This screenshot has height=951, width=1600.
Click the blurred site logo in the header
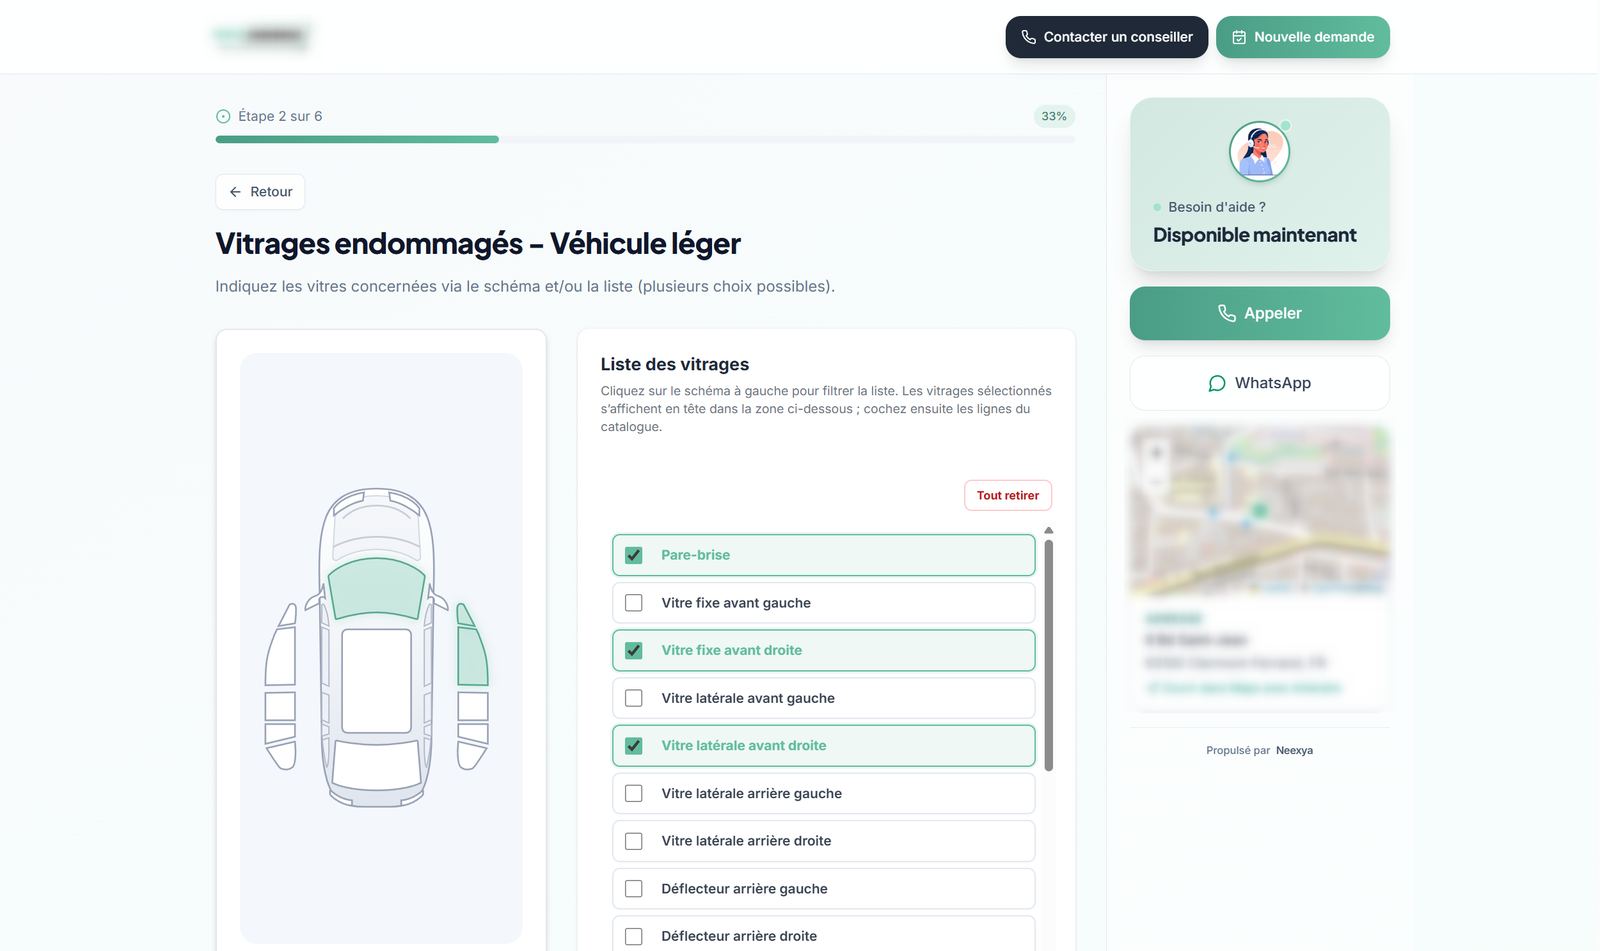pos(262,37)
